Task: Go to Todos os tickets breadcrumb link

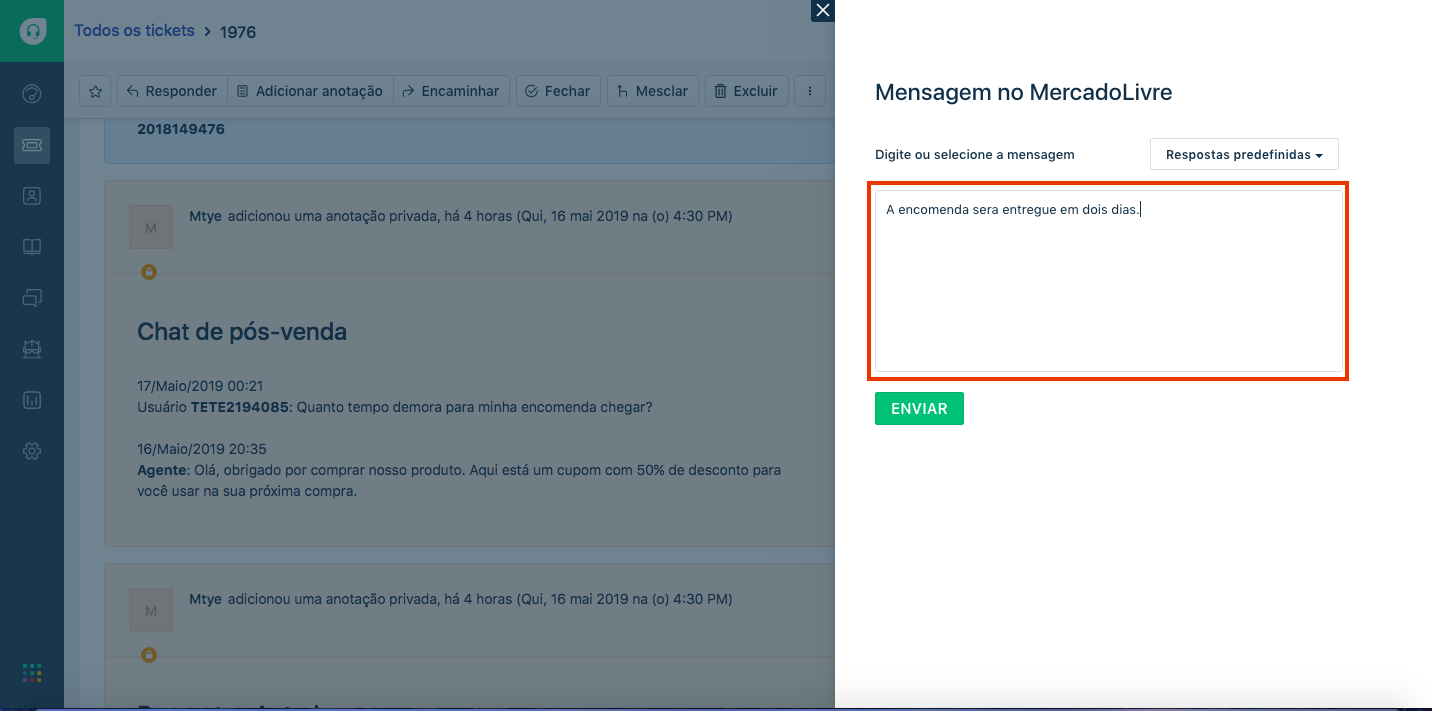Action: tap(134, 31)
